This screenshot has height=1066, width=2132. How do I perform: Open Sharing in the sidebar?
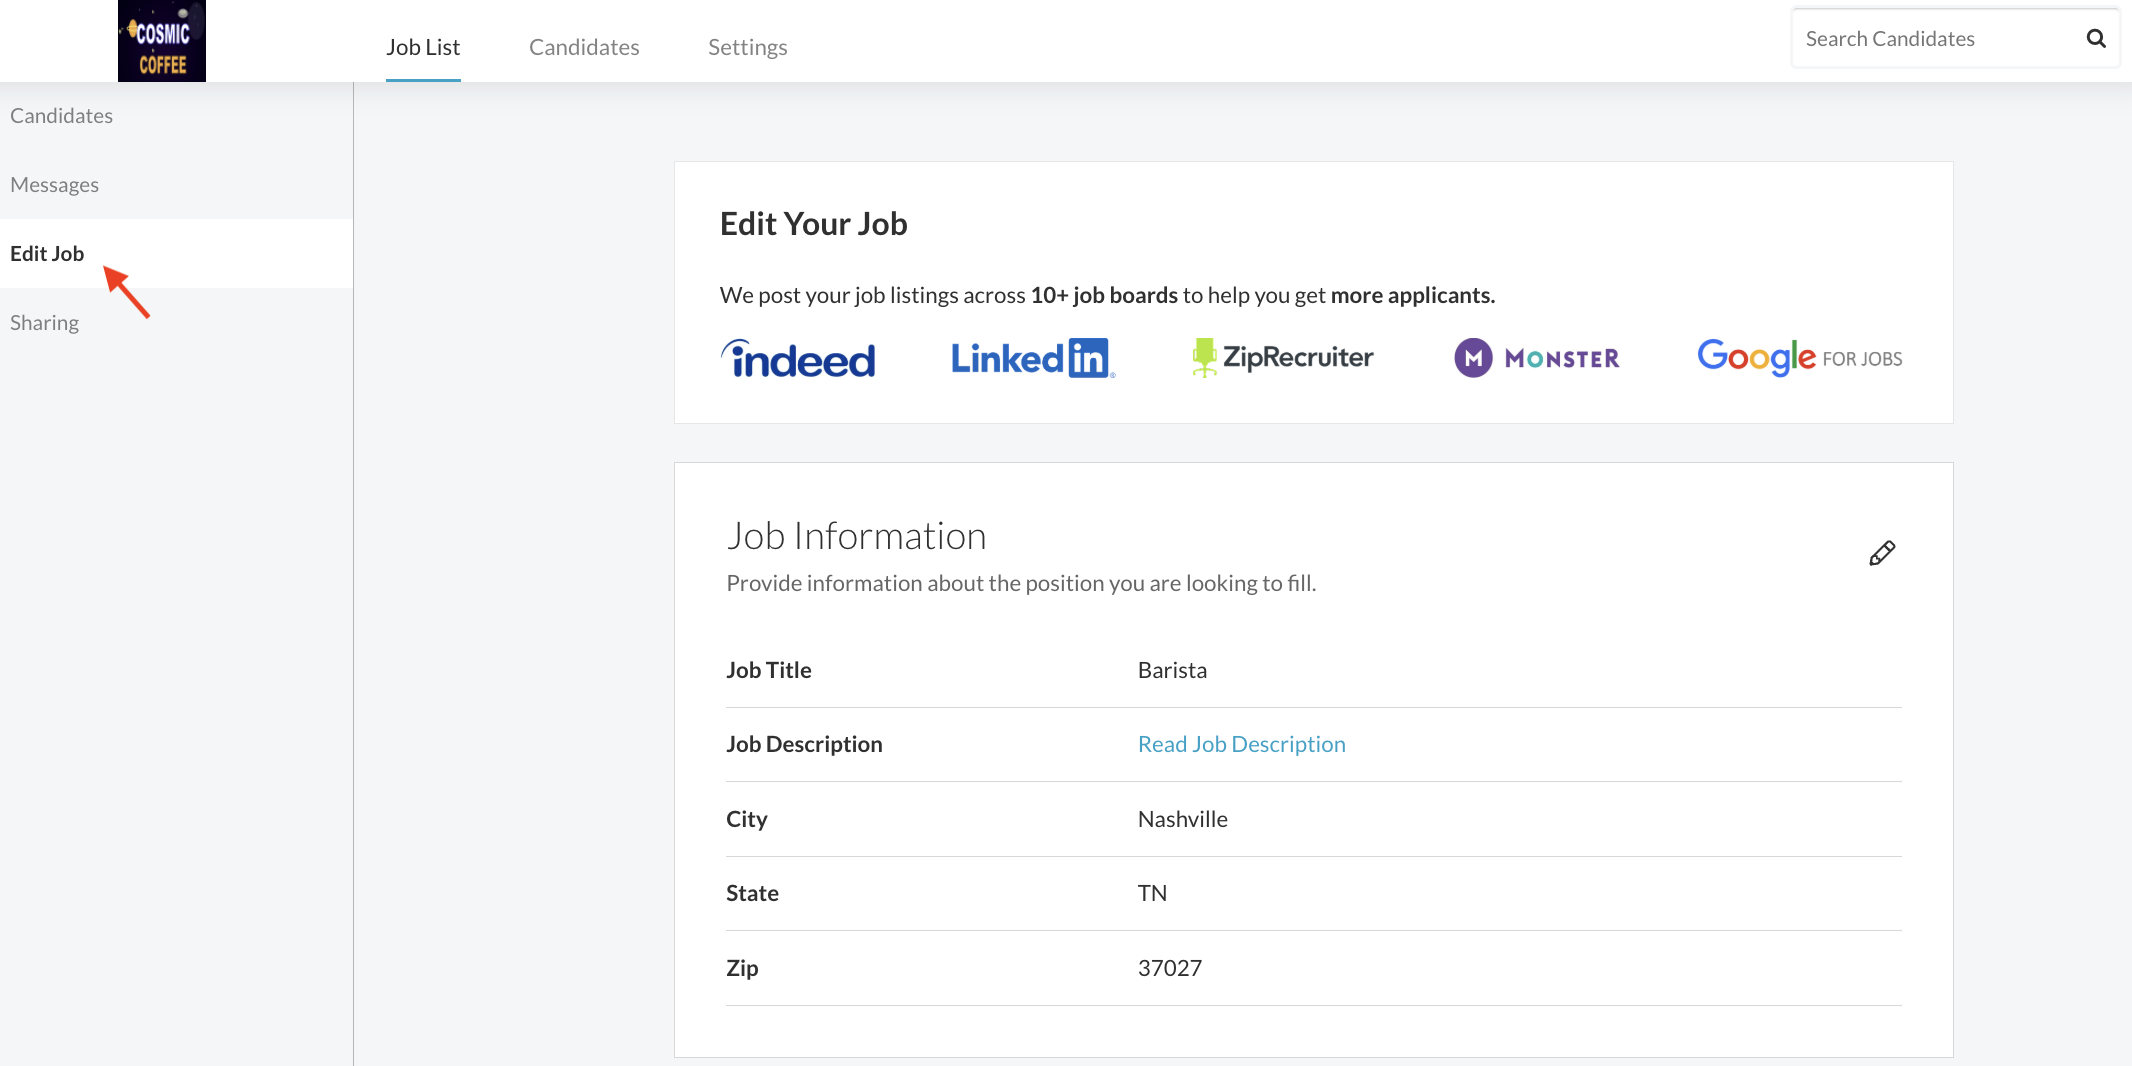(44, 323)
